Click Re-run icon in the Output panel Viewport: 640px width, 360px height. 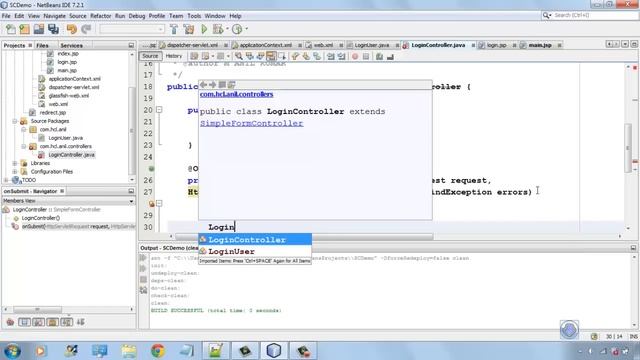pyautogui.click(x=143, y=258)
